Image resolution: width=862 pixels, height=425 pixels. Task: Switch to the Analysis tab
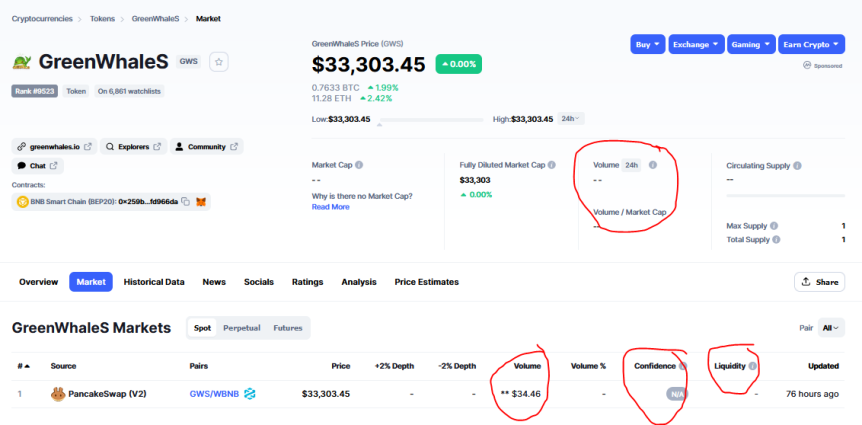(359, 282)
